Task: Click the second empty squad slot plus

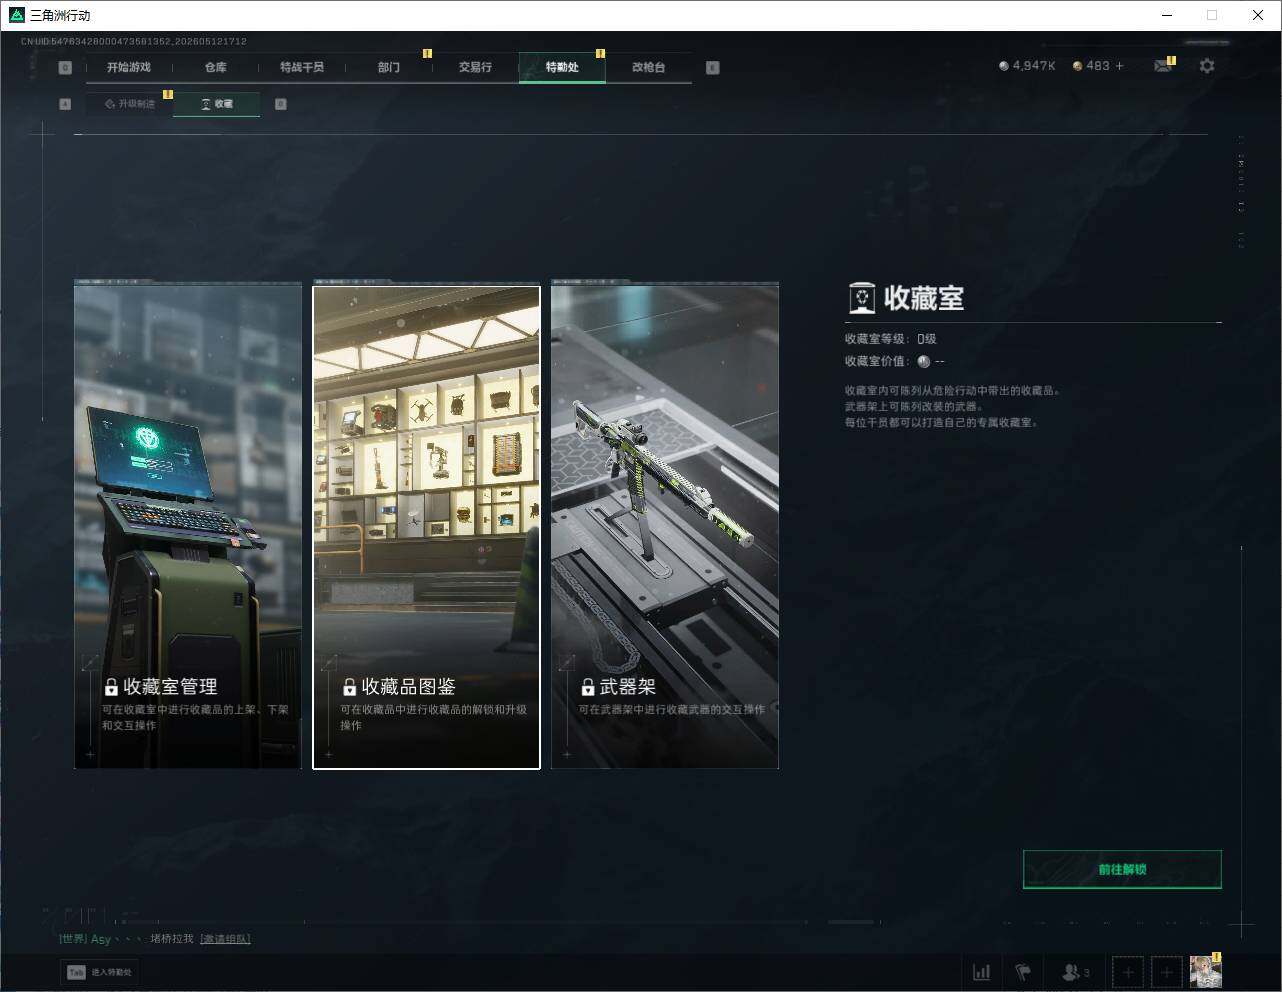Action: 1166,972
